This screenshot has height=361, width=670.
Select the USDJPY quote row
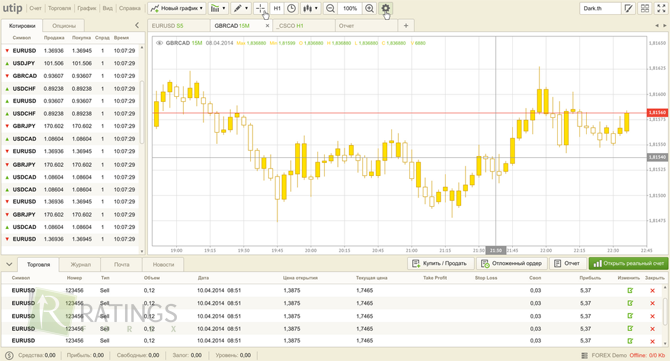71,63
